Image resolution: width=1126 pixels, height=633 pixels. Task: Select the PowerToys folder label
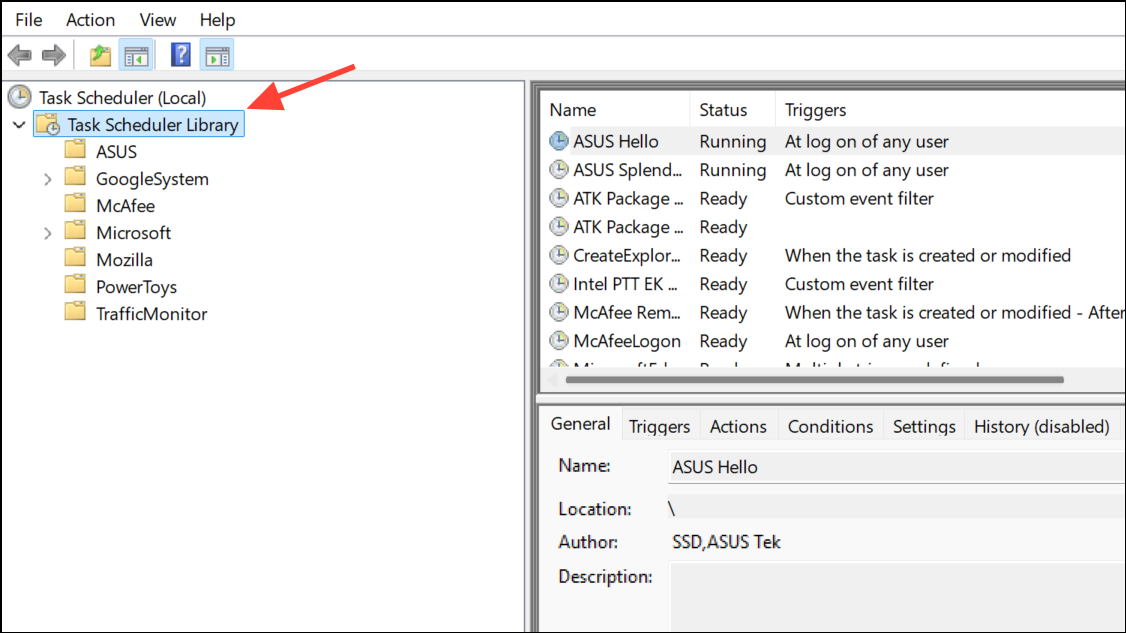(136, 287)
